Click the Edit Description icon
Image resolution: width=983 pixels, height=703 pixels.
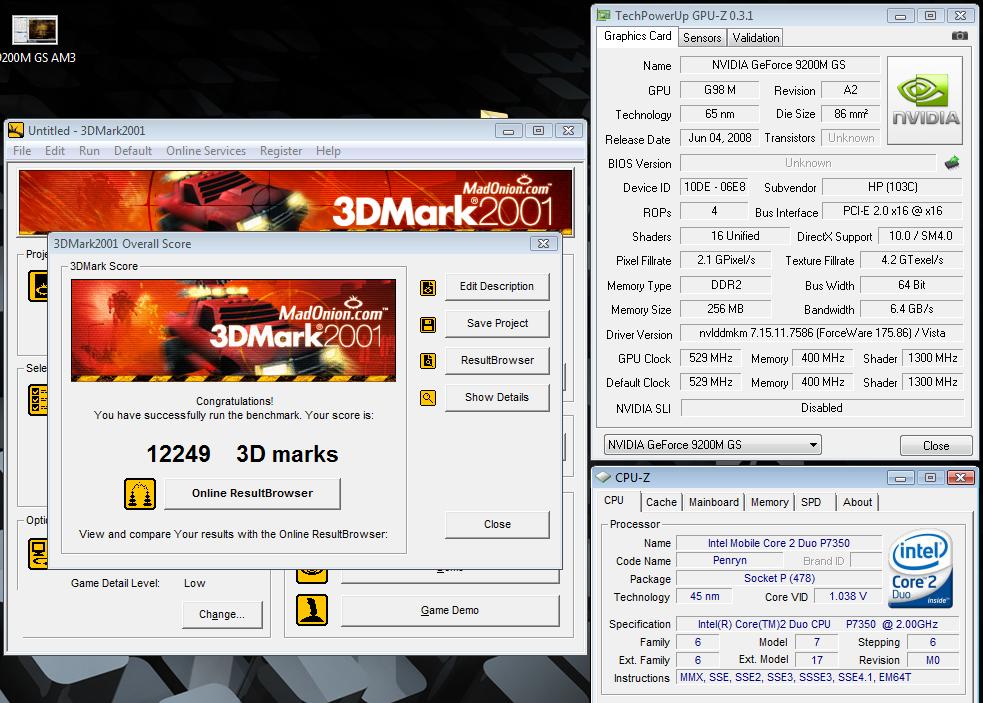click(428, 287)
